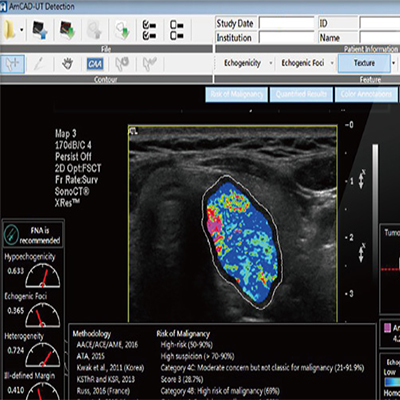Click the uncheck-all checkboxes icon
400x400 pixels.
tap(176, 30)
